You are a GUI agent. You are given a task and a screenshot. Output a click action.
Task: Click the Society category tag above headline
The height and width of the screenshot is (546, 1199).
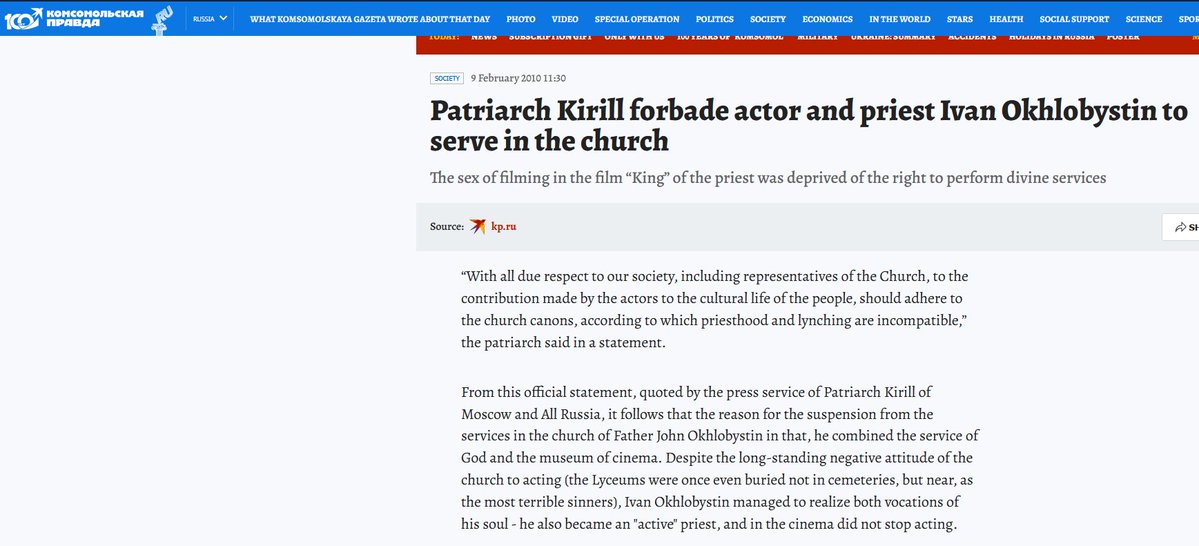click(447, 78)
